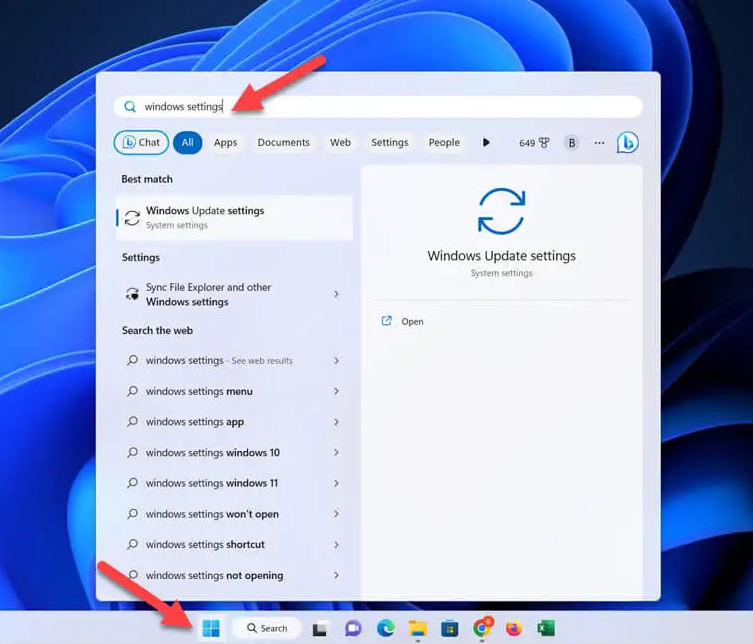
Task: Select 'windows settings windows 11' suggestion
Action: click(234, 483)
